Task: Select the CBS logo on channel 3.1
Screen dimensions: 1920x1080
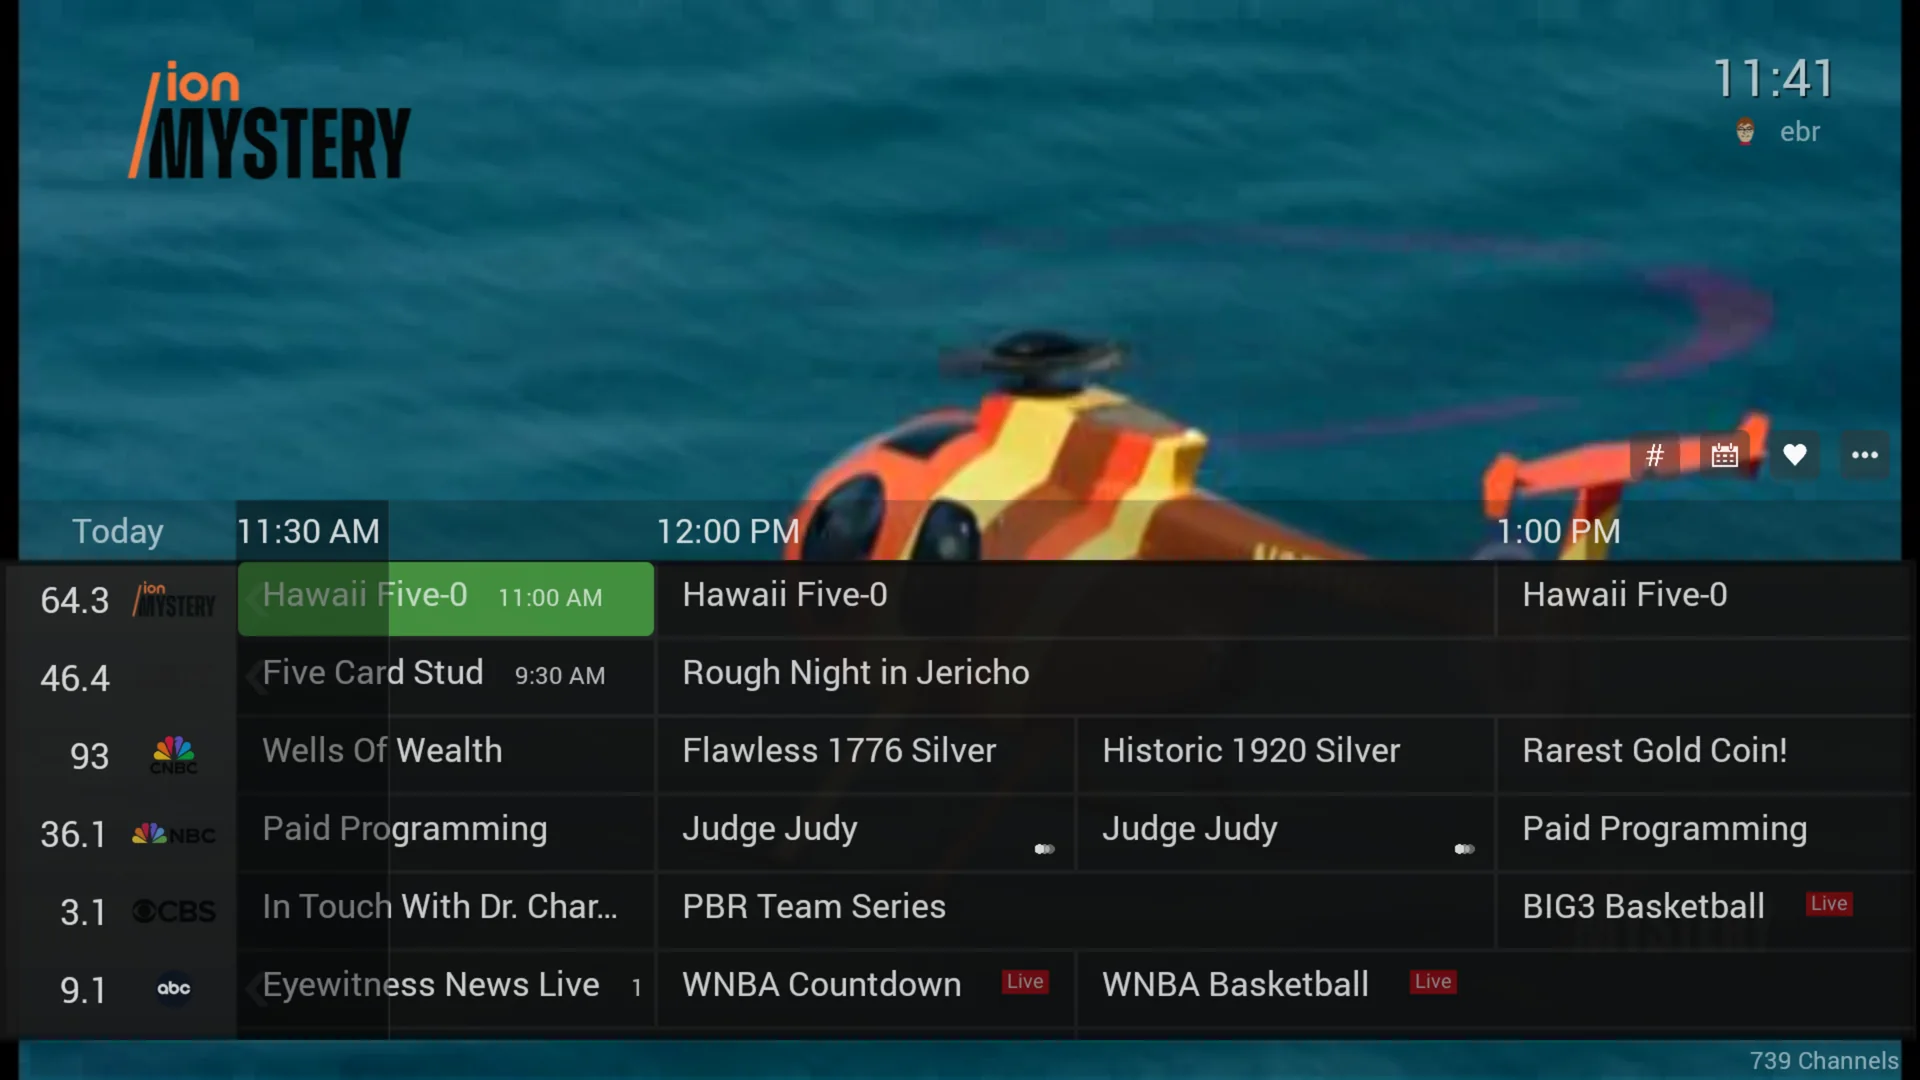Action: point(174,912)
